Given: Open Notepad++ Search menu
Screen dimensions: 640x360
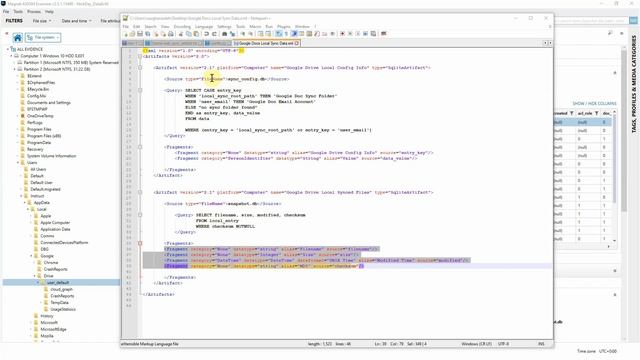Looking at the screenshot, I should [x=150, y=27].
